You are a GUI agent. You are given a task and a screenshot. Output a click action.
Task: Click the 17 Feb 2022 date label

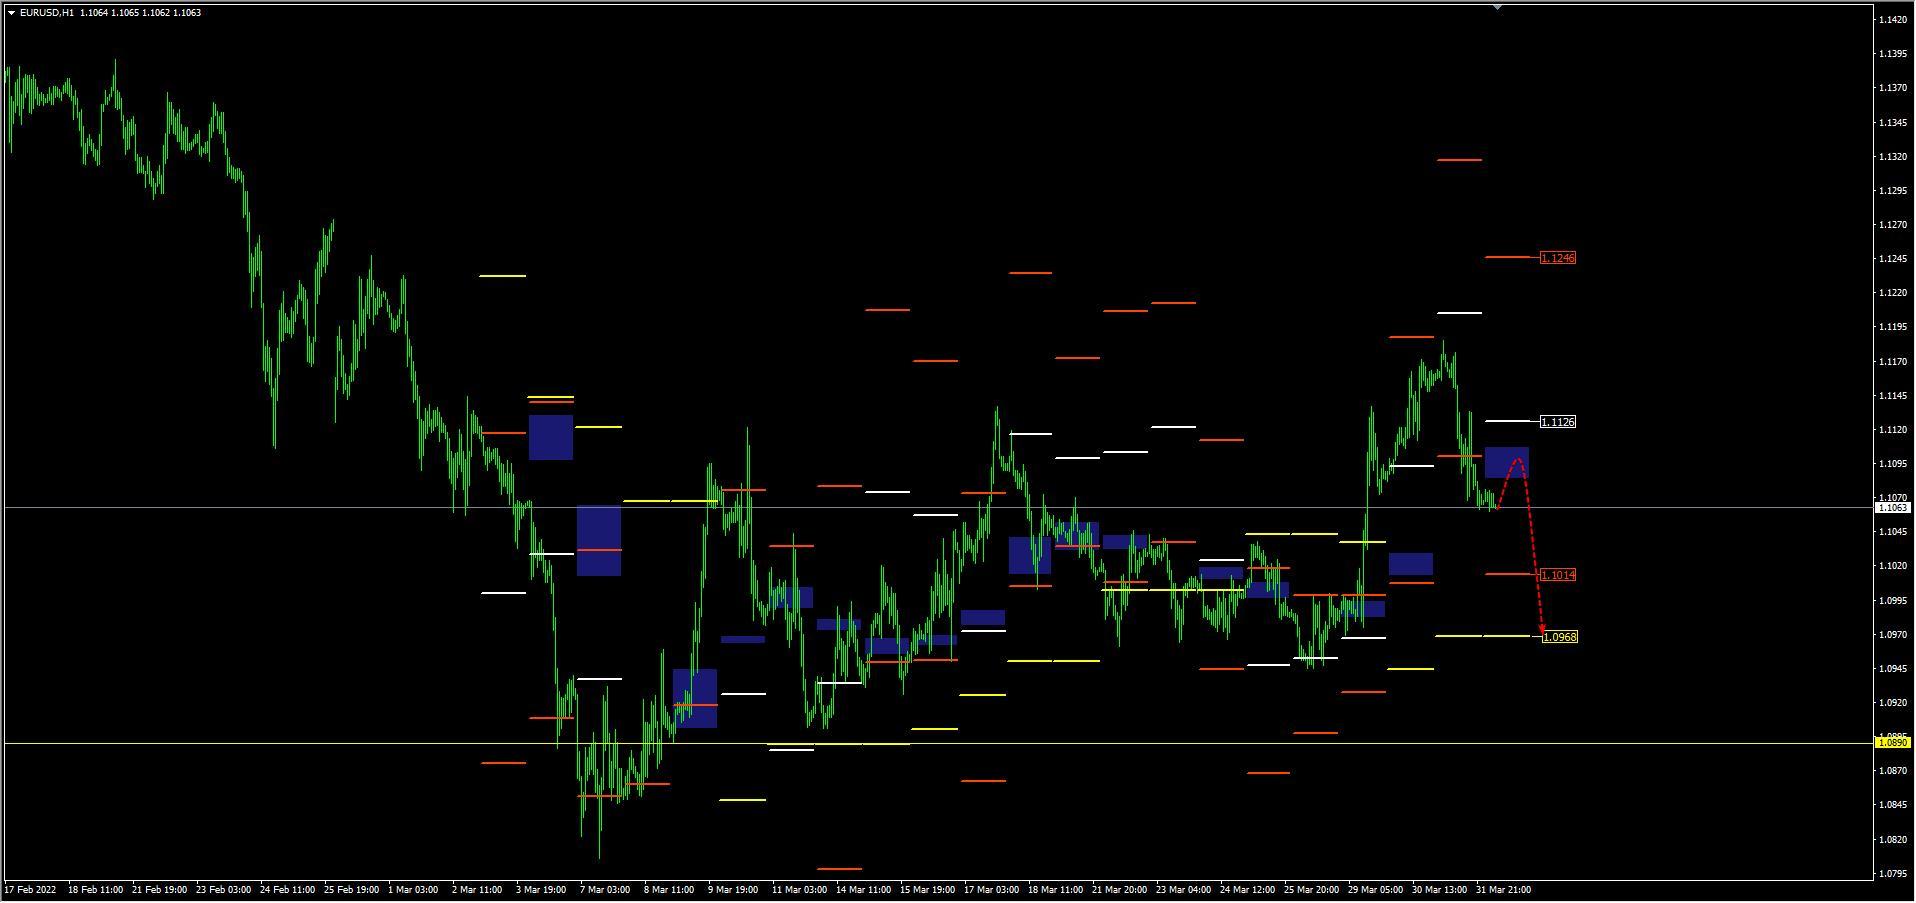31,890
